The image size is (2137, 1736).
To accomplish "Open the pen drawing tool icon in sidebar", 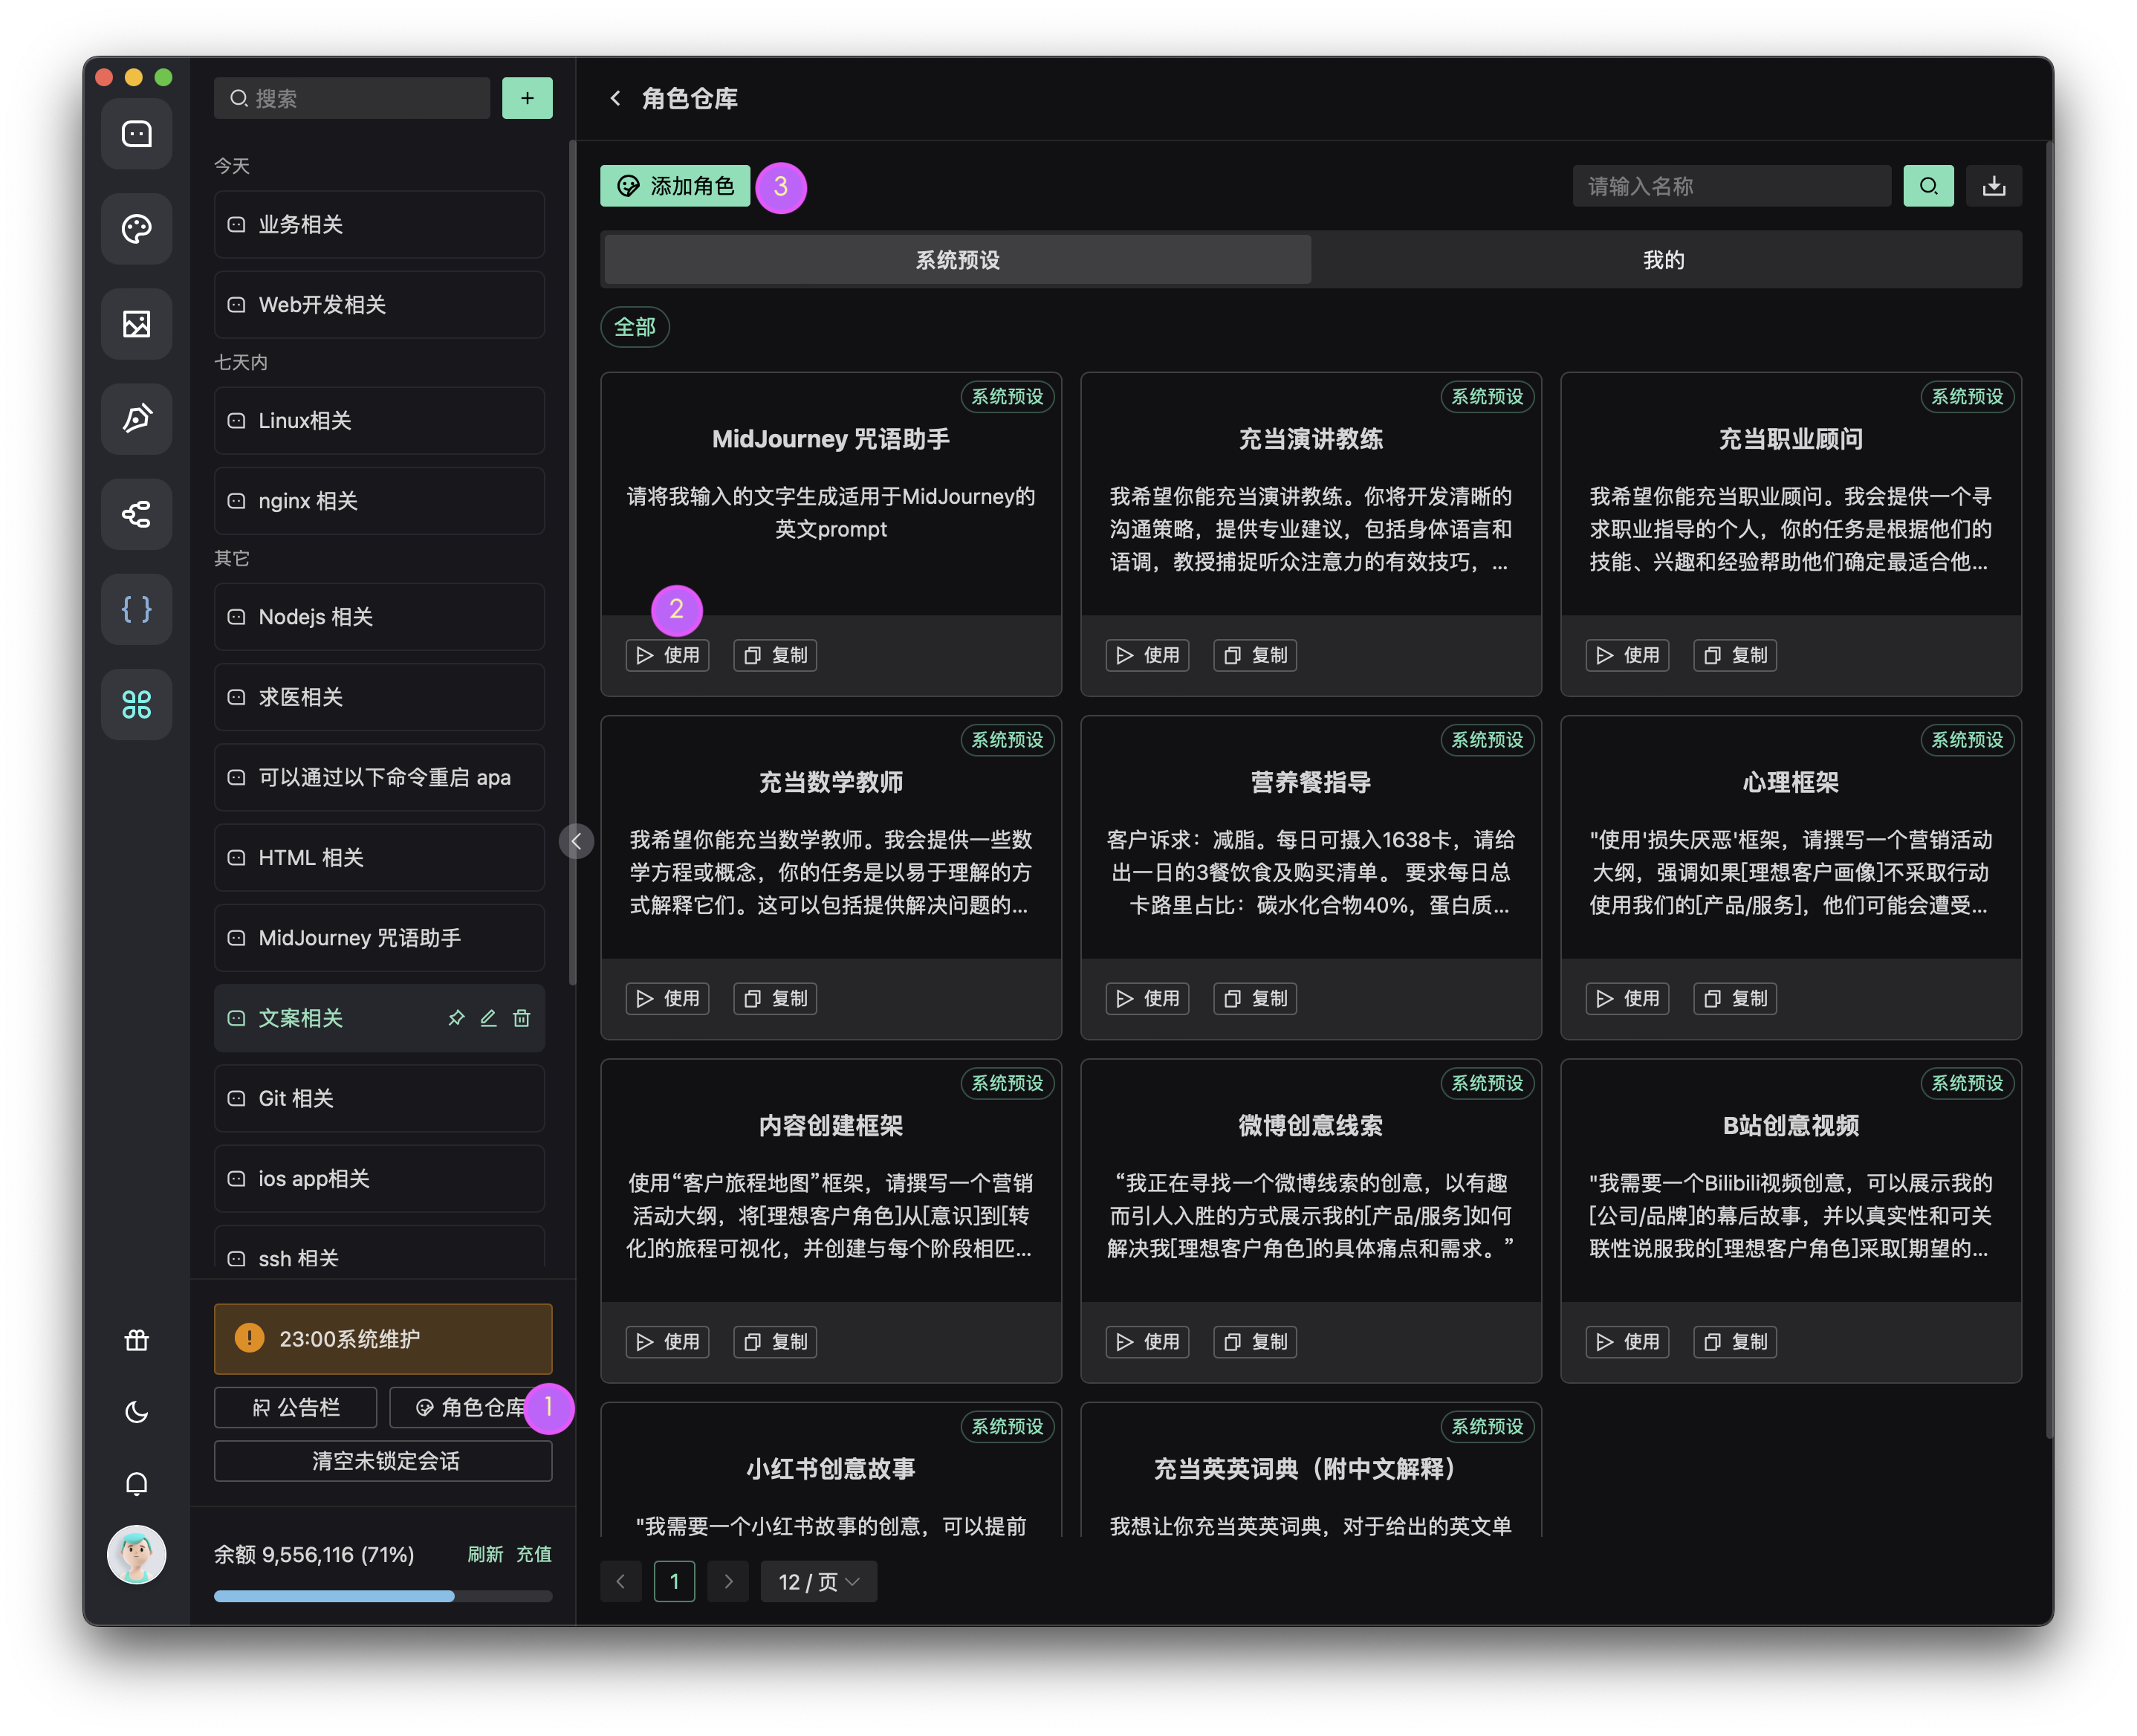I will click(136, 419).
